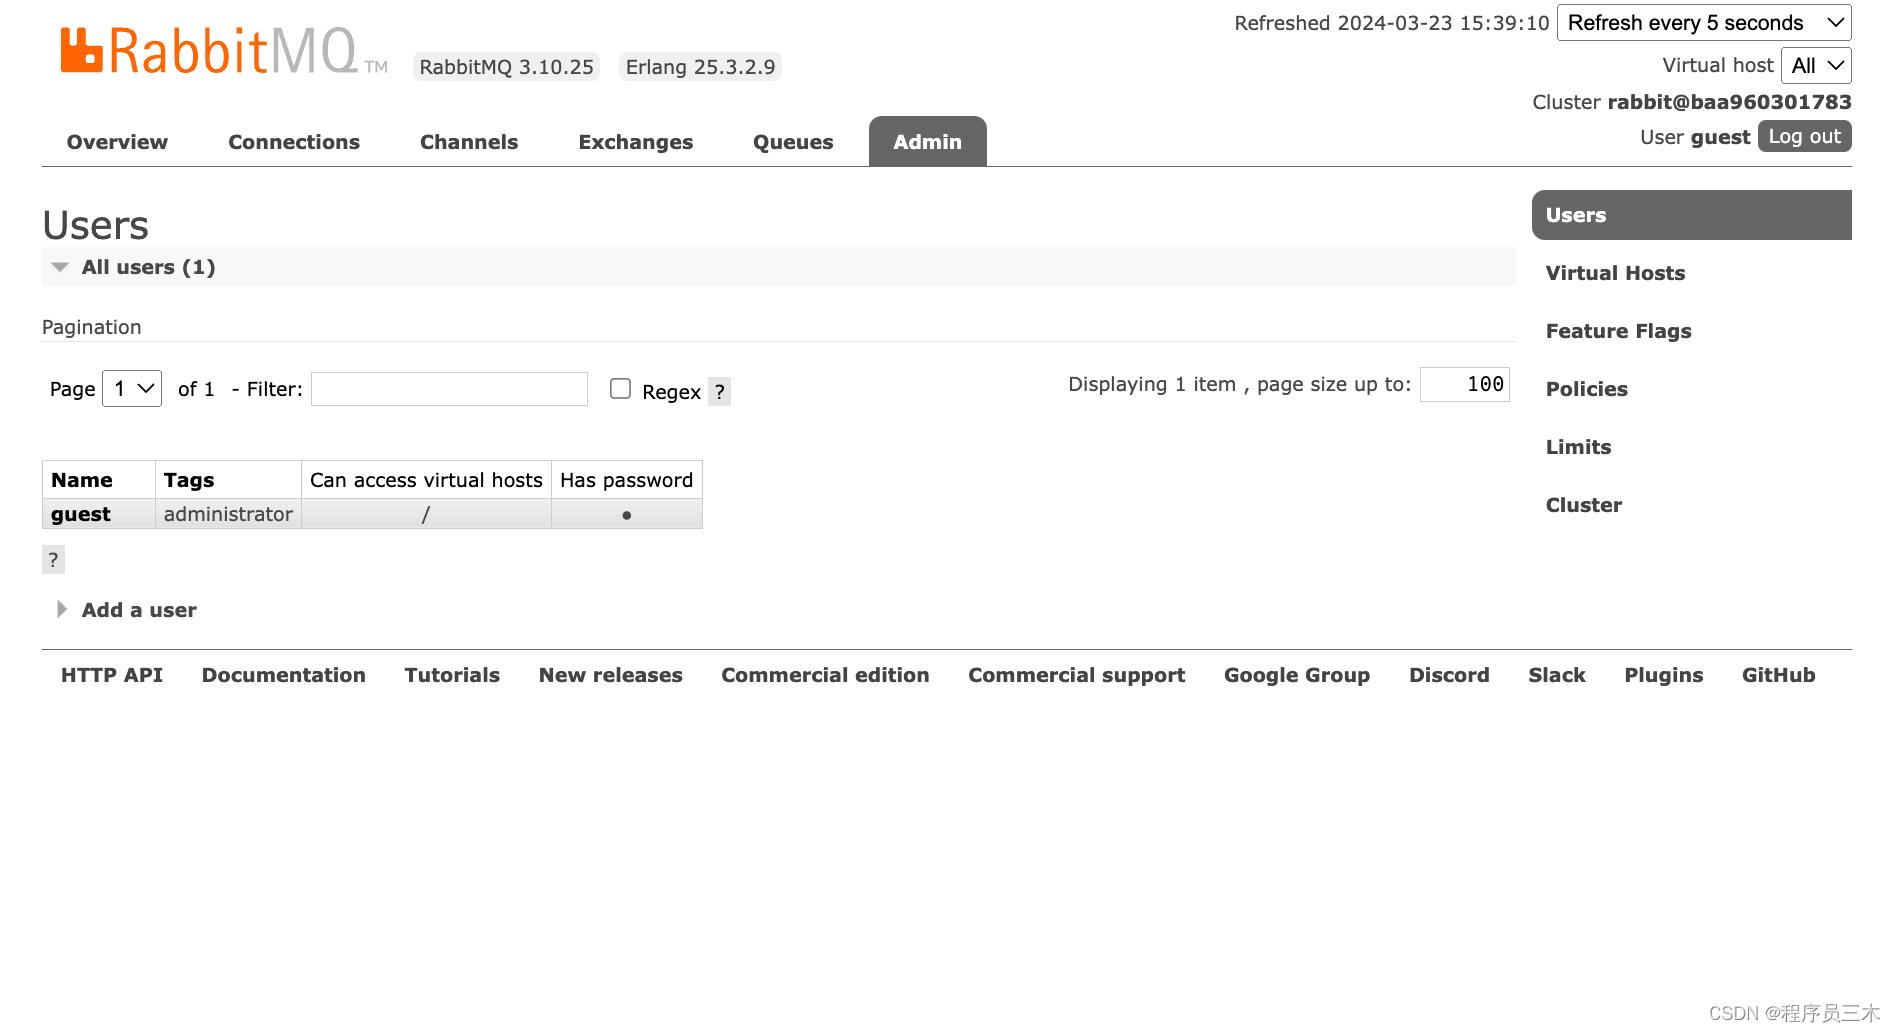Image resolution: width=1896 pixels, height=1032 pixels.
Task: Expand the Add a user section
Action: point(138,609)
